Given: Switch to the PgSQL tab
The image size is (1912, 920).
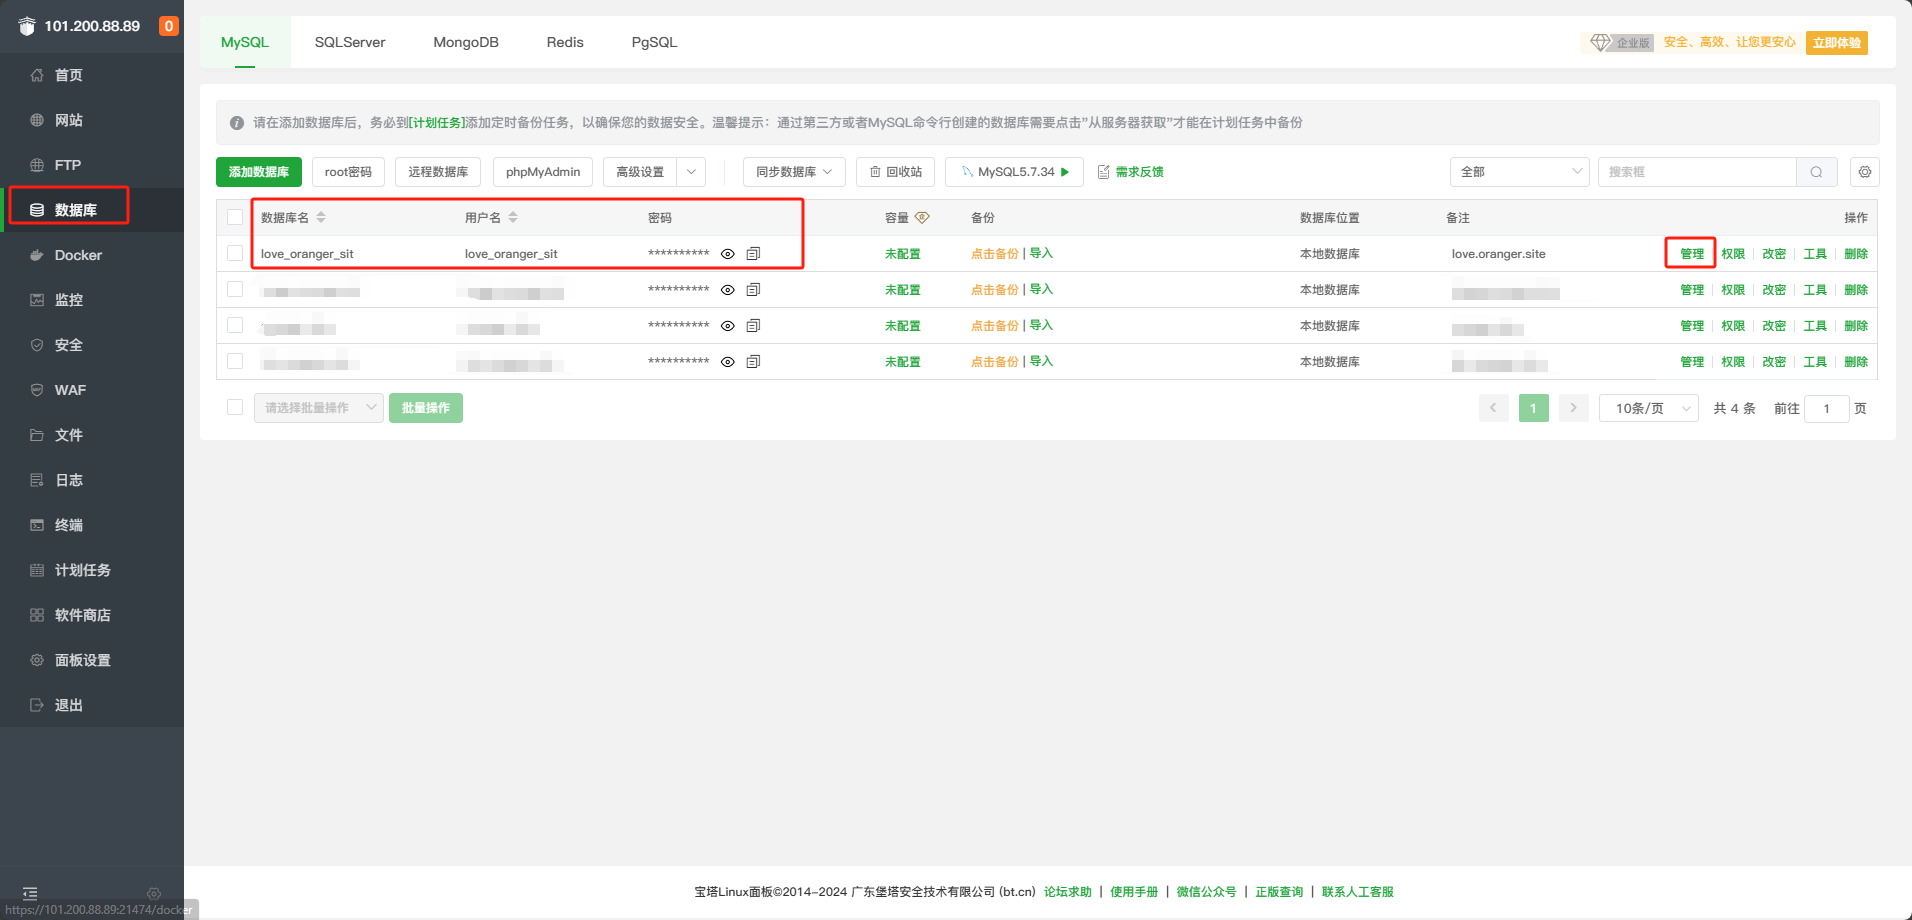Looking at the screenshot, I should [x=654, y=42].
